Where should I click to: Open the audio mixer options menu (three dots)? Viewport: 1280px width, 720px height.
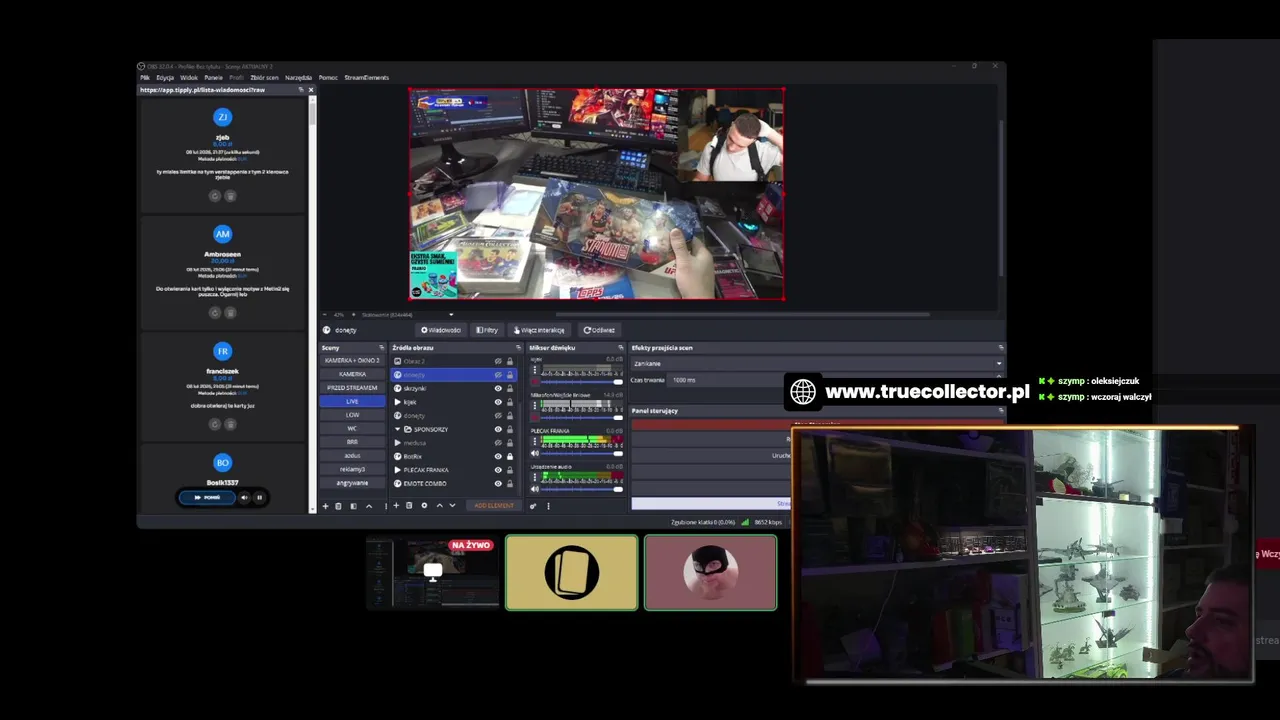pyautogui.click(x=548, y=506)
